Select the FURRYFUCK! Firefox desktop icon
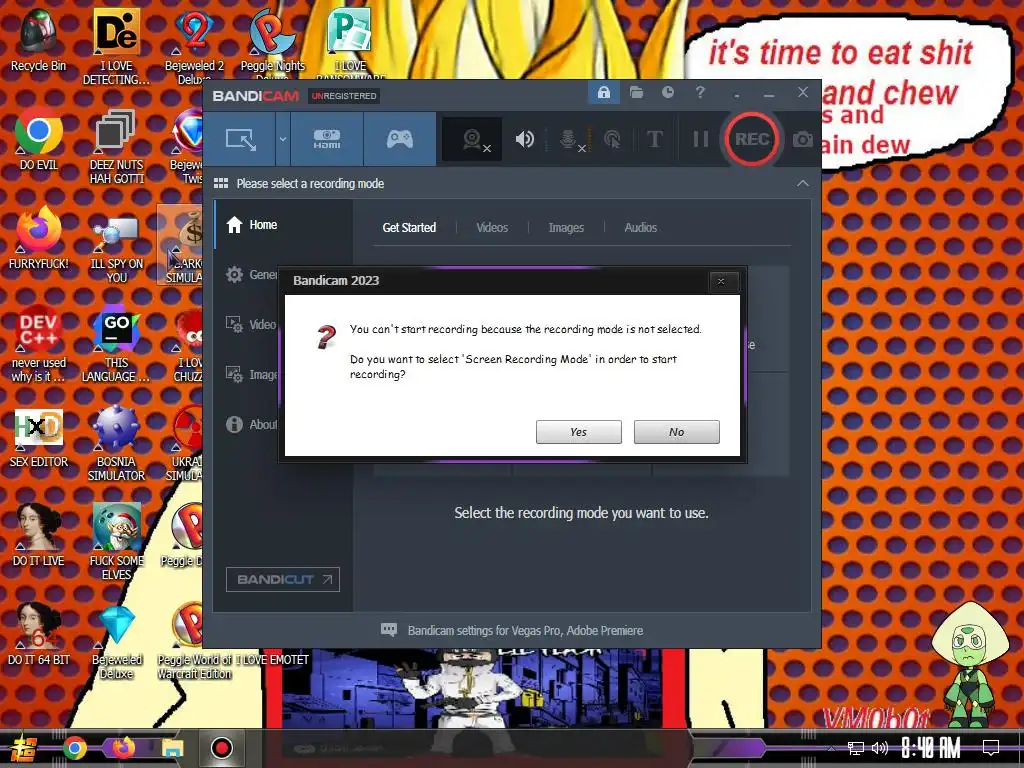The height and width of the screenshot is (768, 1024). [x=39, y=238]
